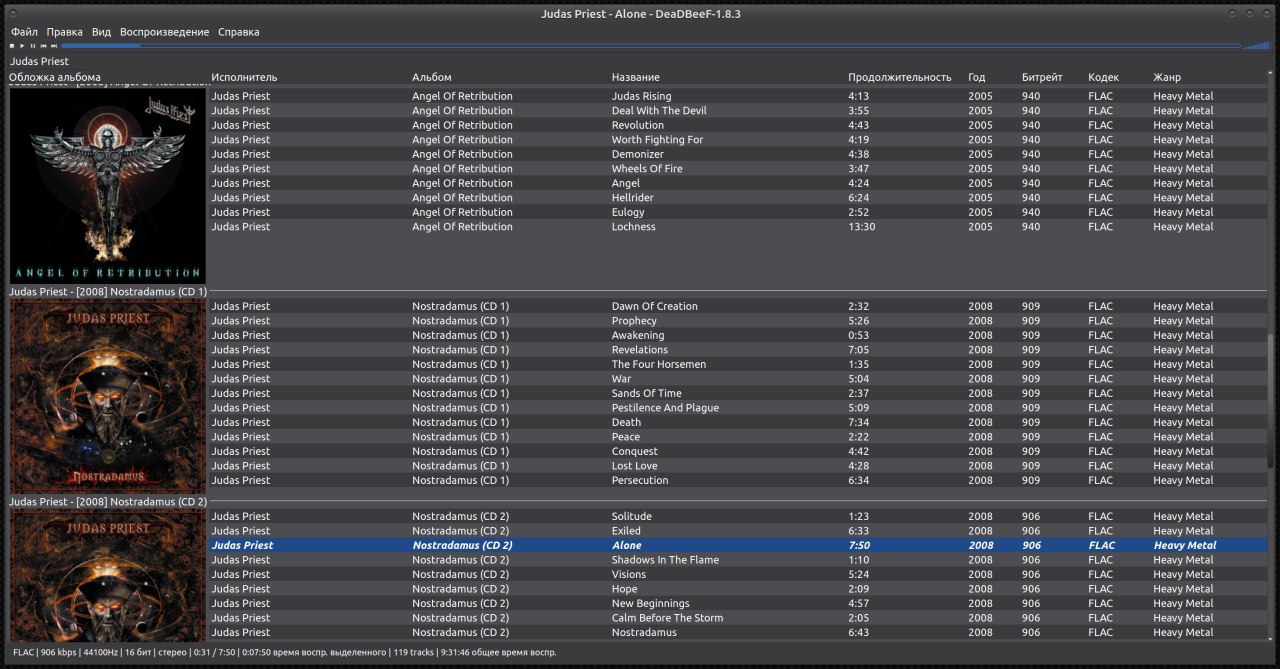Image resolution: width=1280 pixels, height=669 pixels.
Task: Click the Play button in toolbar
Action: (22, 46)
